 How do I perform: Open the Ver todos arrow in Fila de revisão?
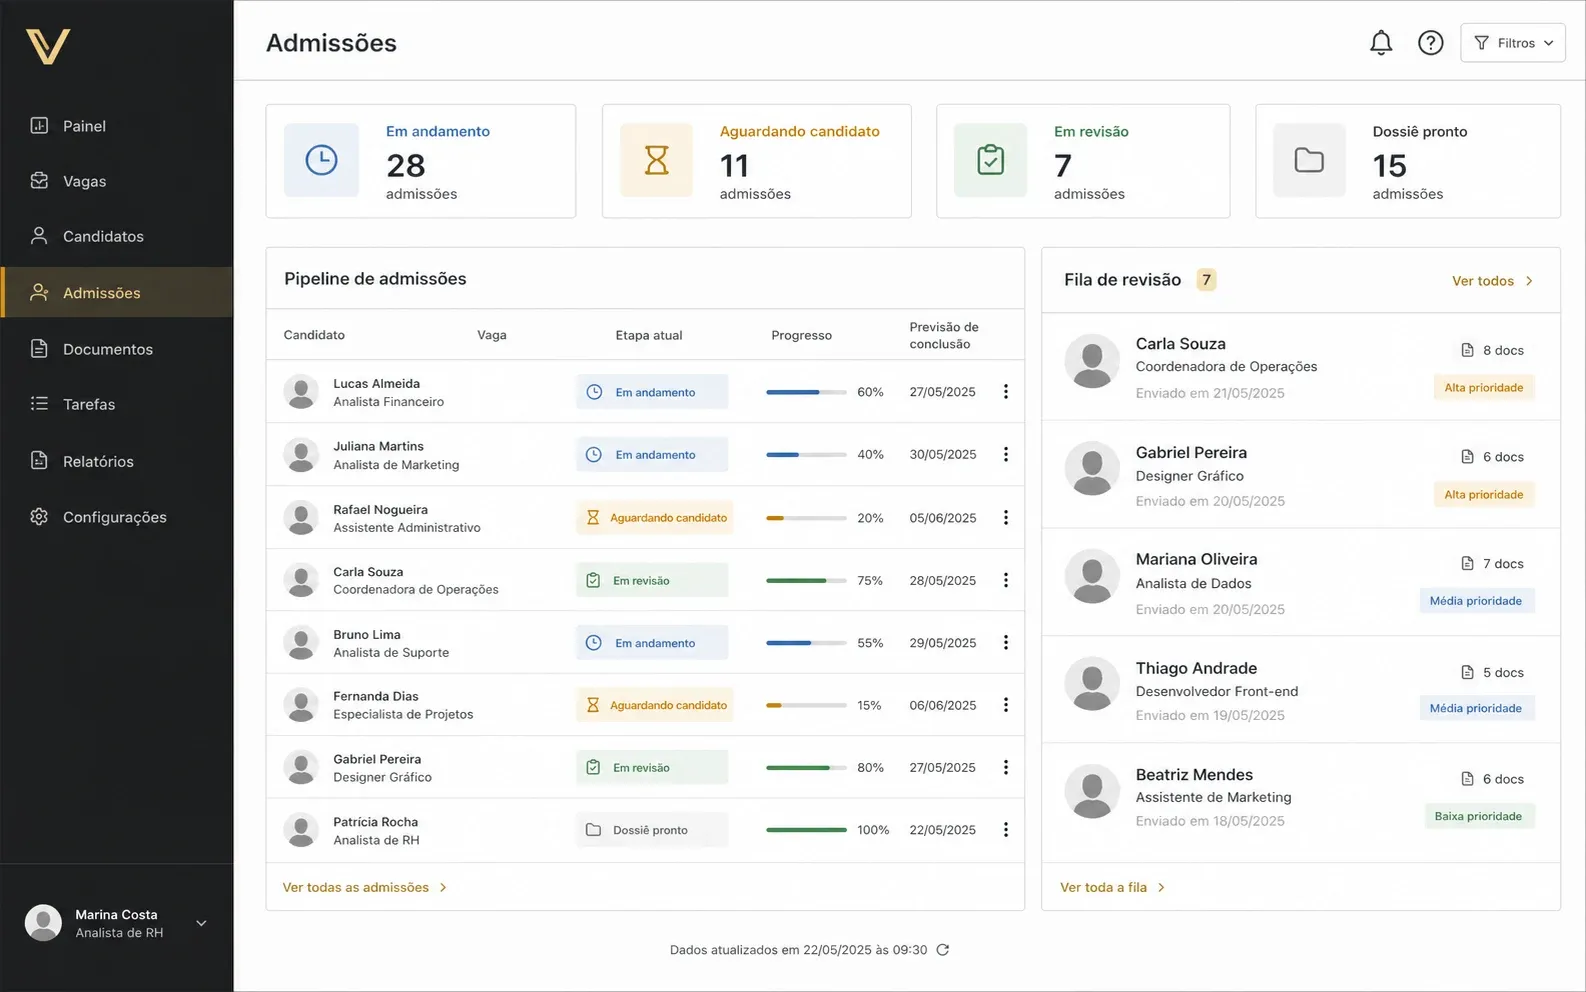click(x=1529, y=281)
